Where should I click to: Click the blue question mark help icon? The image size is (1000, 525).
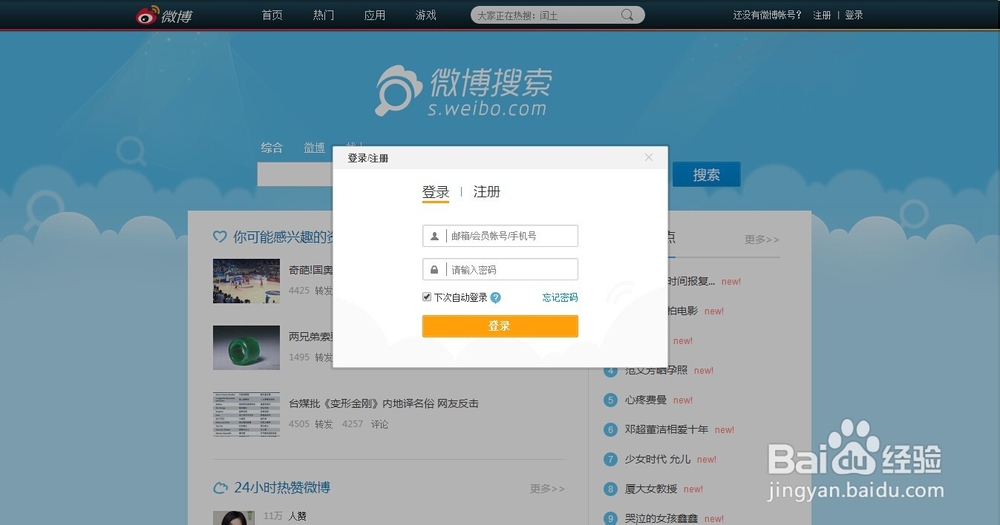point(496,297)
